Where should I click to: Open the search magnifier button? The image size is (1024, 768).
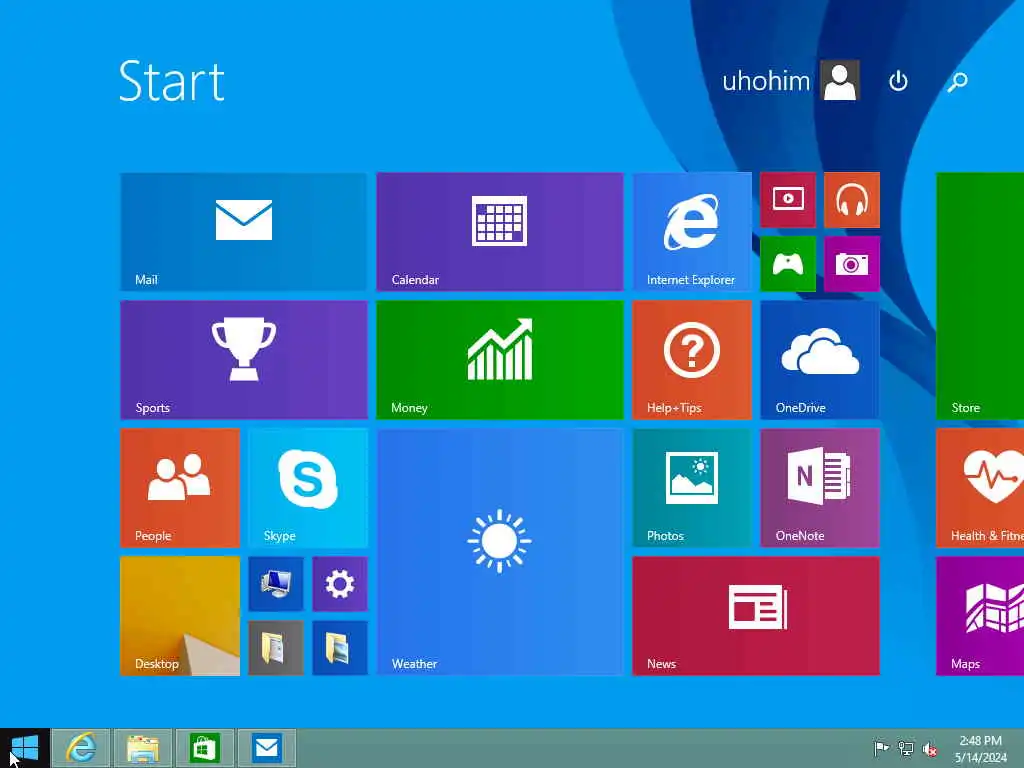957,81
